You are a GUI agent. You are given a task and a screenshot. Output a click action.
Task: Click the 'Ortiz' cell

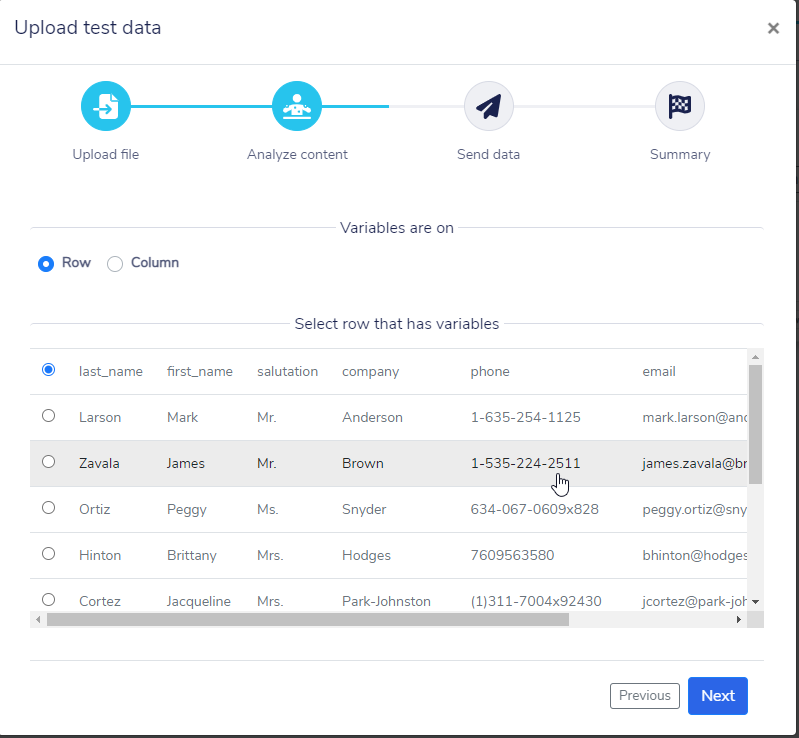[94, 509]
